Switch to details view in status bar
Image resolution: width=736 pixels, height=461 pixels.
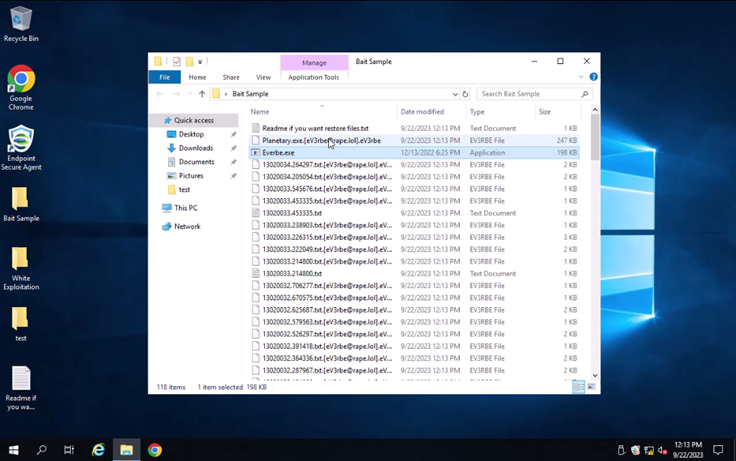578,387
